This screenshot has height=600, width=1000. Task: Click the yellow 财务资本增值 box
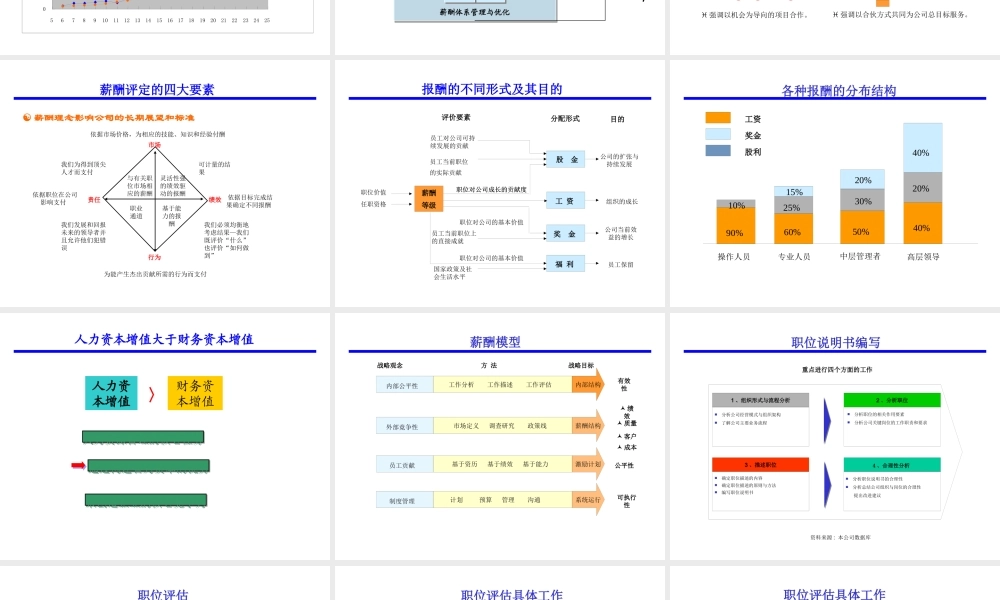tap(195, 394)
